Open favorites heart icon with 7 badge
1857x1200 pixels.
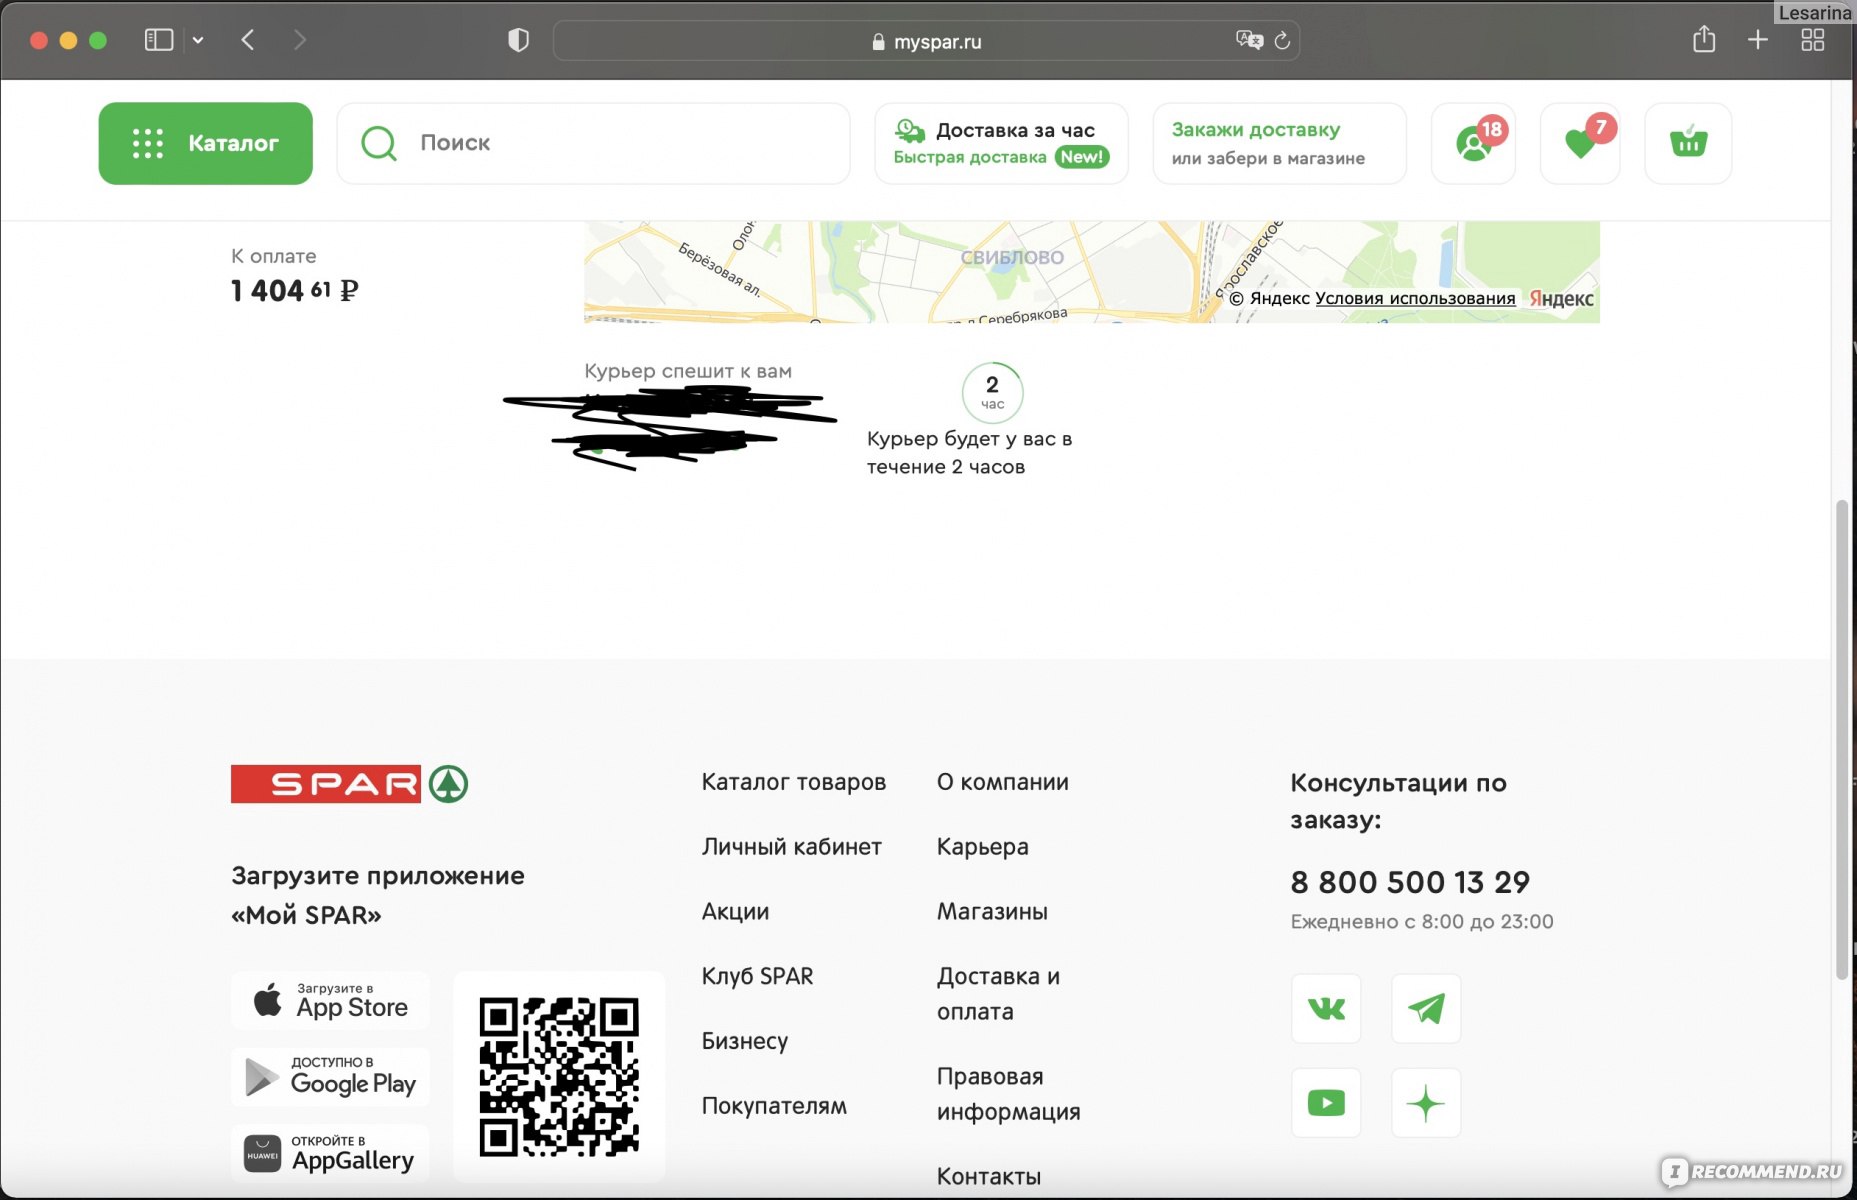tap(1580, 143)
